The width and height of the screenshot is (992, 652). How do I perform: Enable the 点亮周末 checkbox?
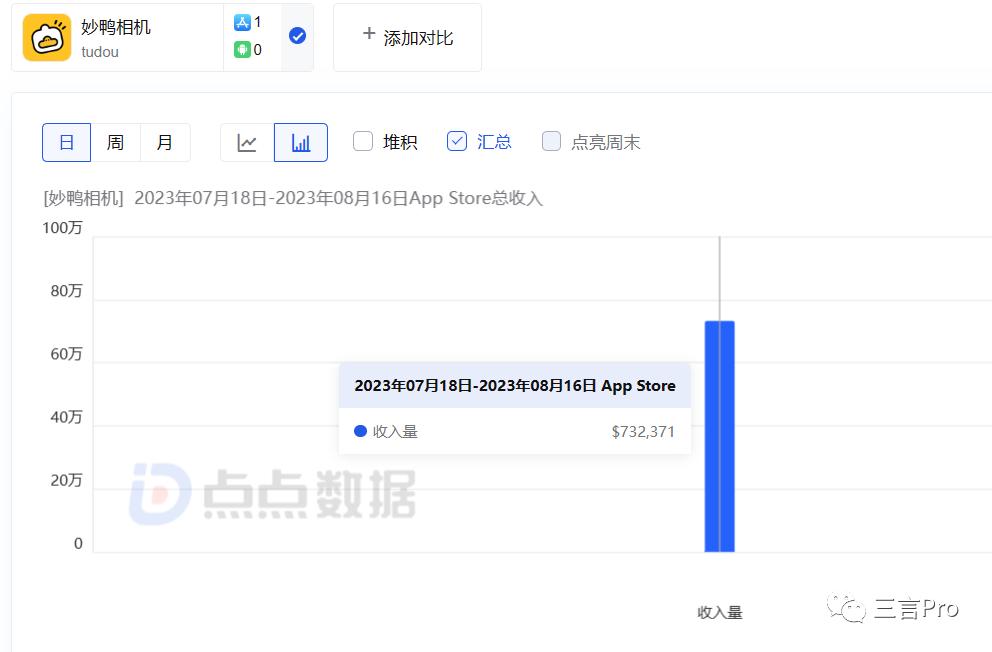click(551, 141)
